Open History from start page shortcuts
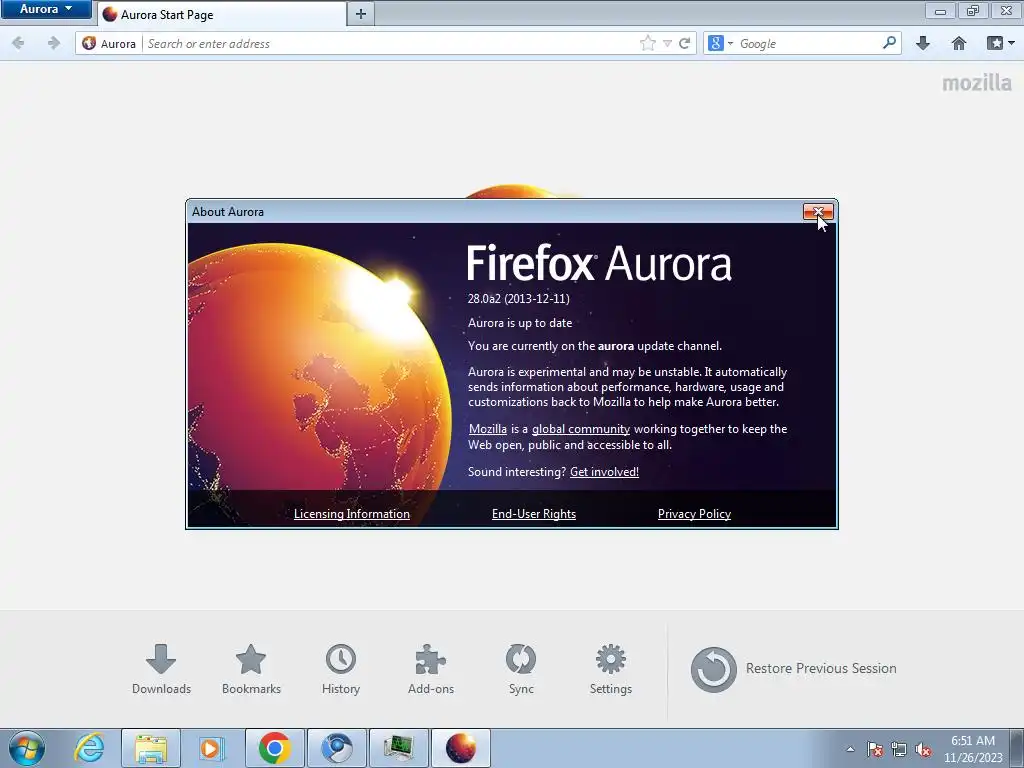This screenshot has height=768, width=1024. (x=341, y=669)
